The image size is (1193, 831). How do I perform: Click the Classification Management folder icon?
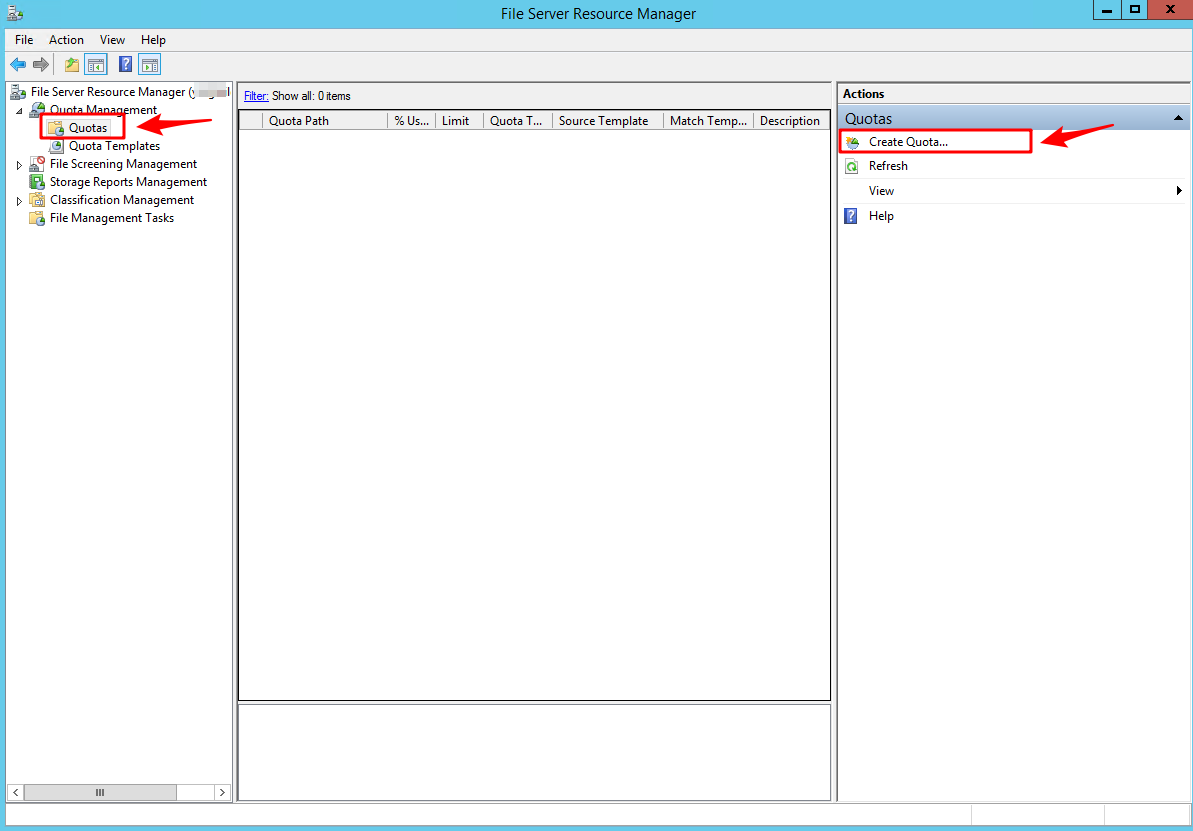[x=37, y=199]
